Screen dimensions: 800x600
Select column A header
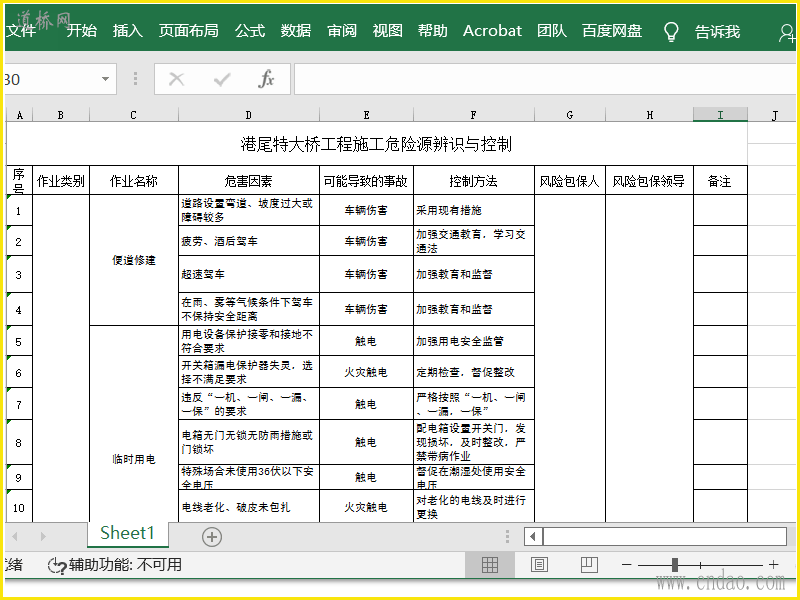(19, 115)
